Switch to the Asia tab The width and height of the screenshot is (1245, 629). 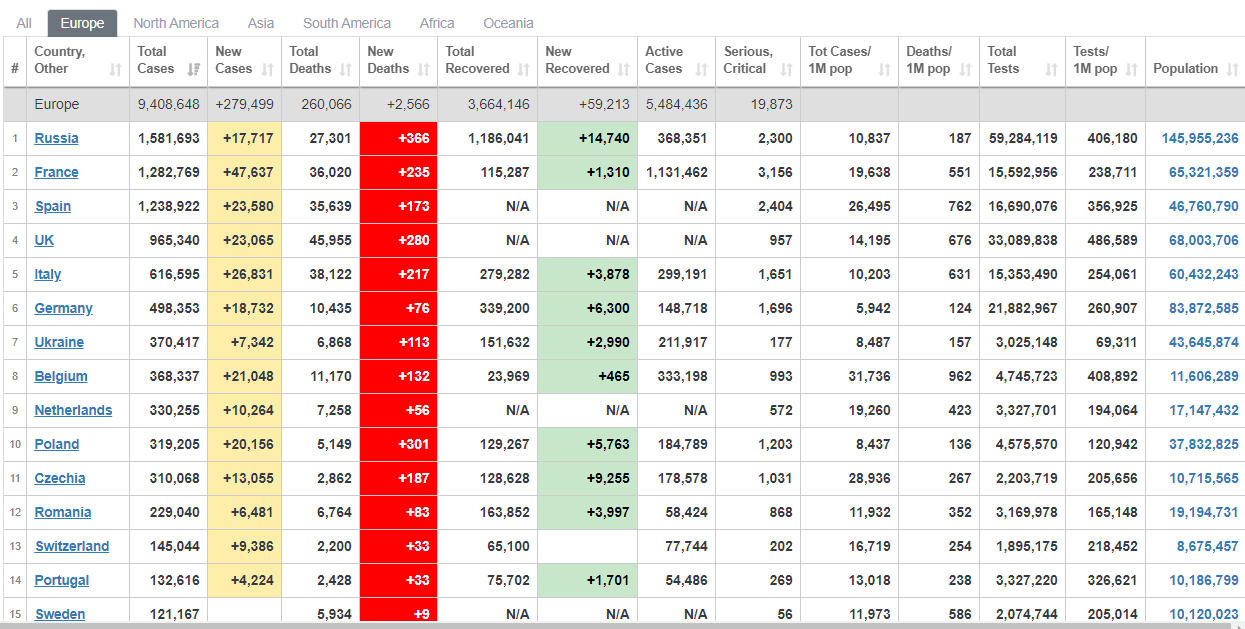coord(261,23)
